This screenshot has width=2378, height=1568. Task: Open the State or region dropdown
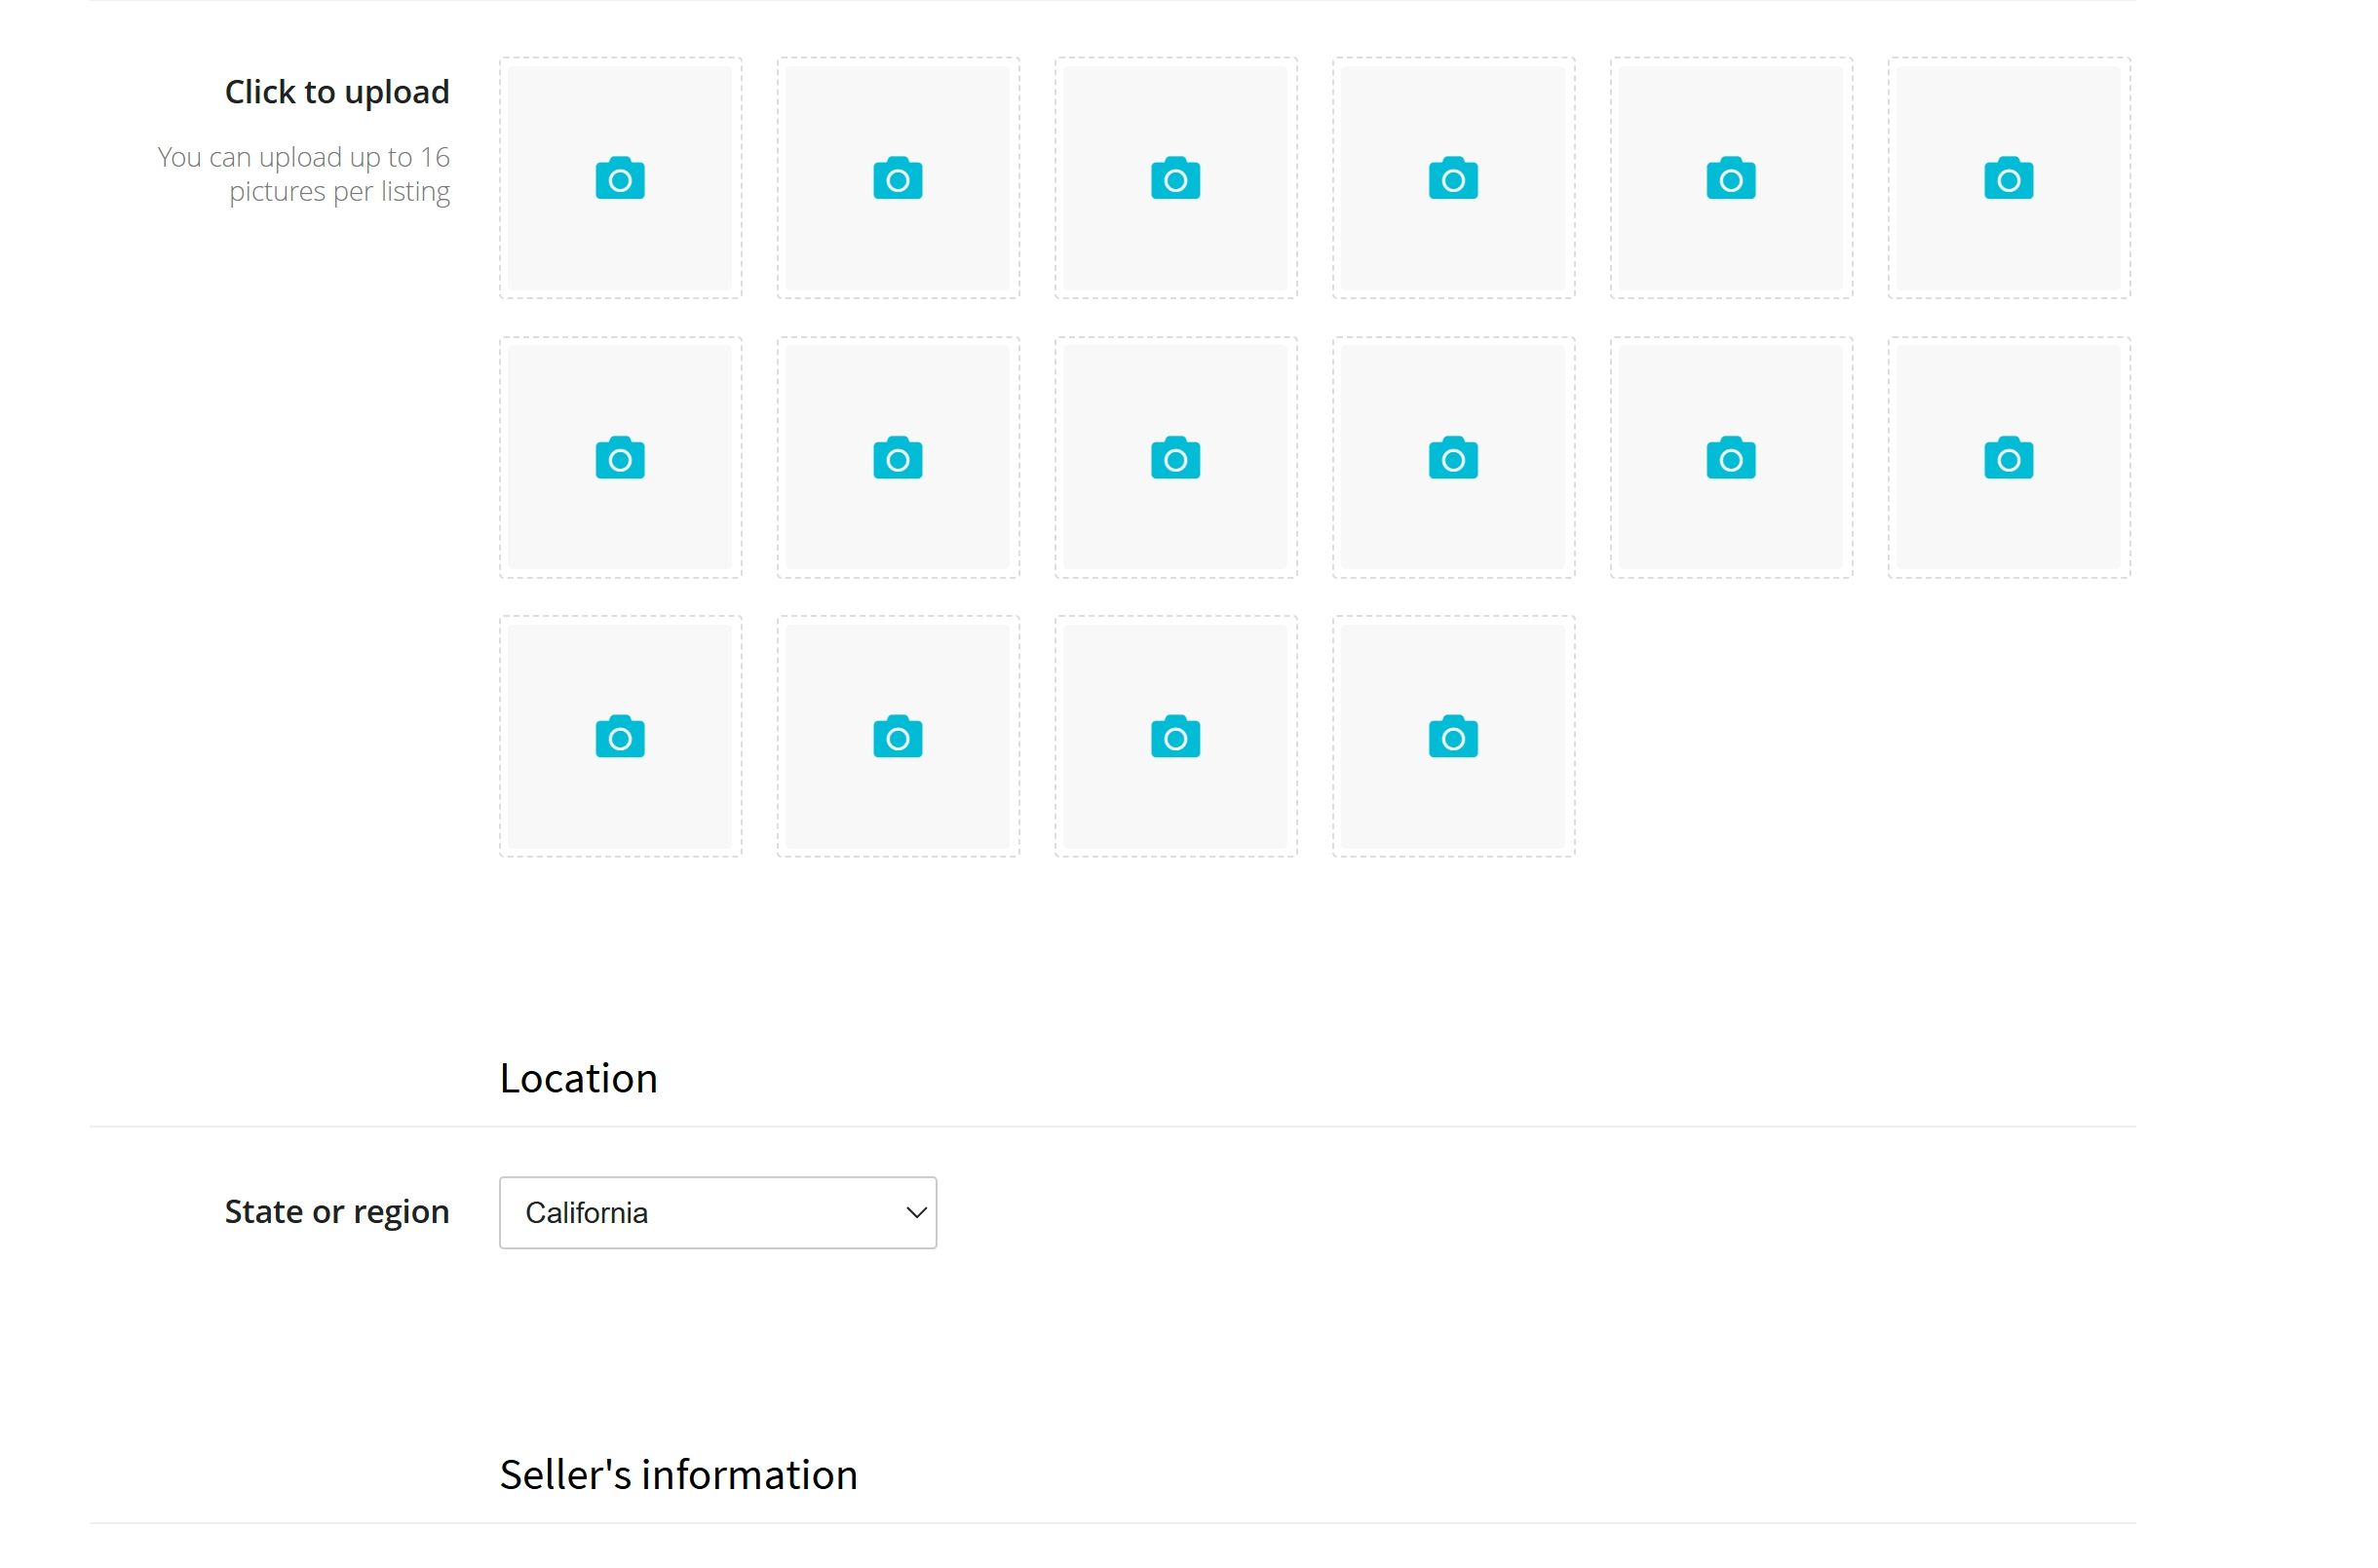[x=718, y=1213]
